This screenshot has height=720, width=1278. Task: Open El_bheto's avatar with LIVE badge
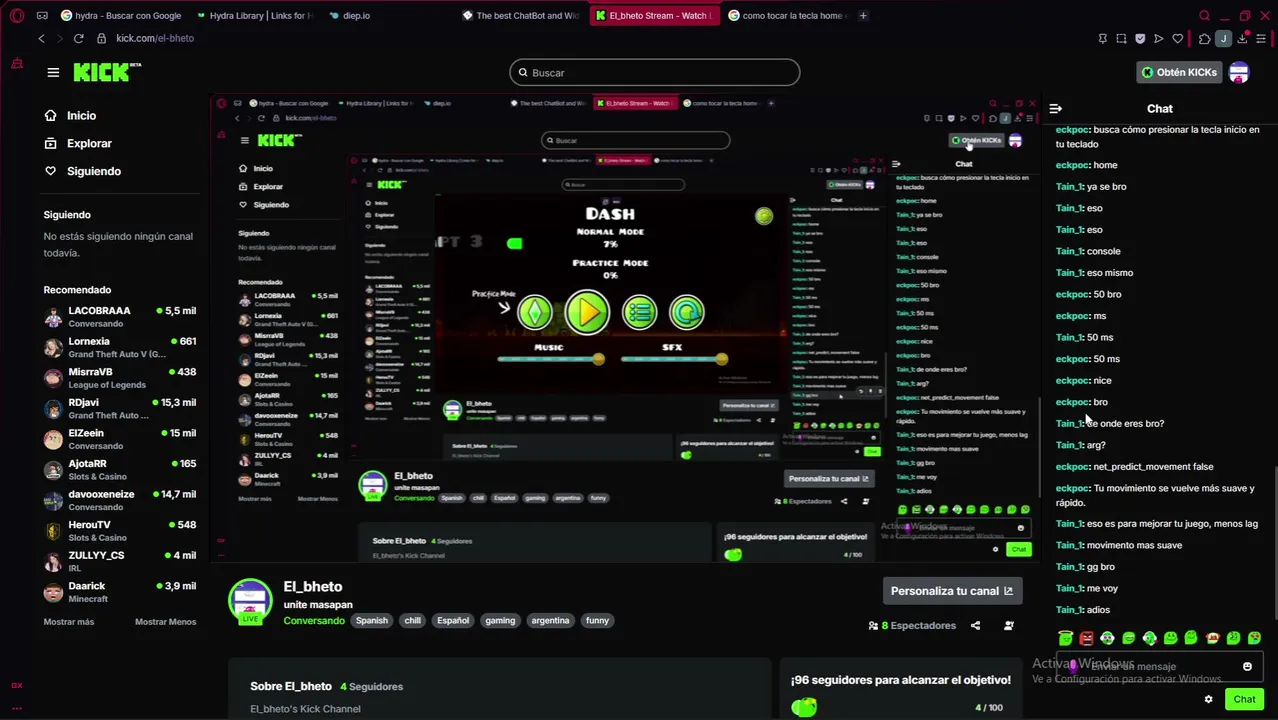250,602
